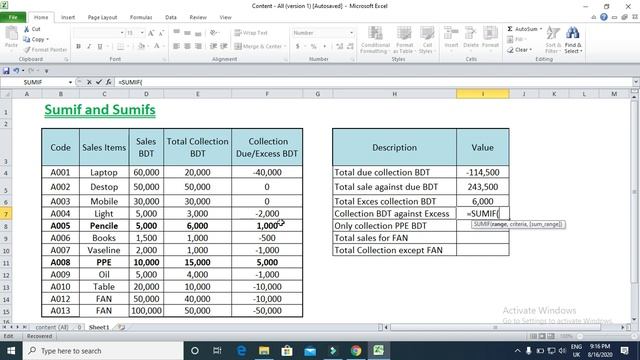Open Windows Start menu
The height and width of the screenshot is (360, 640).
(11, 351)
